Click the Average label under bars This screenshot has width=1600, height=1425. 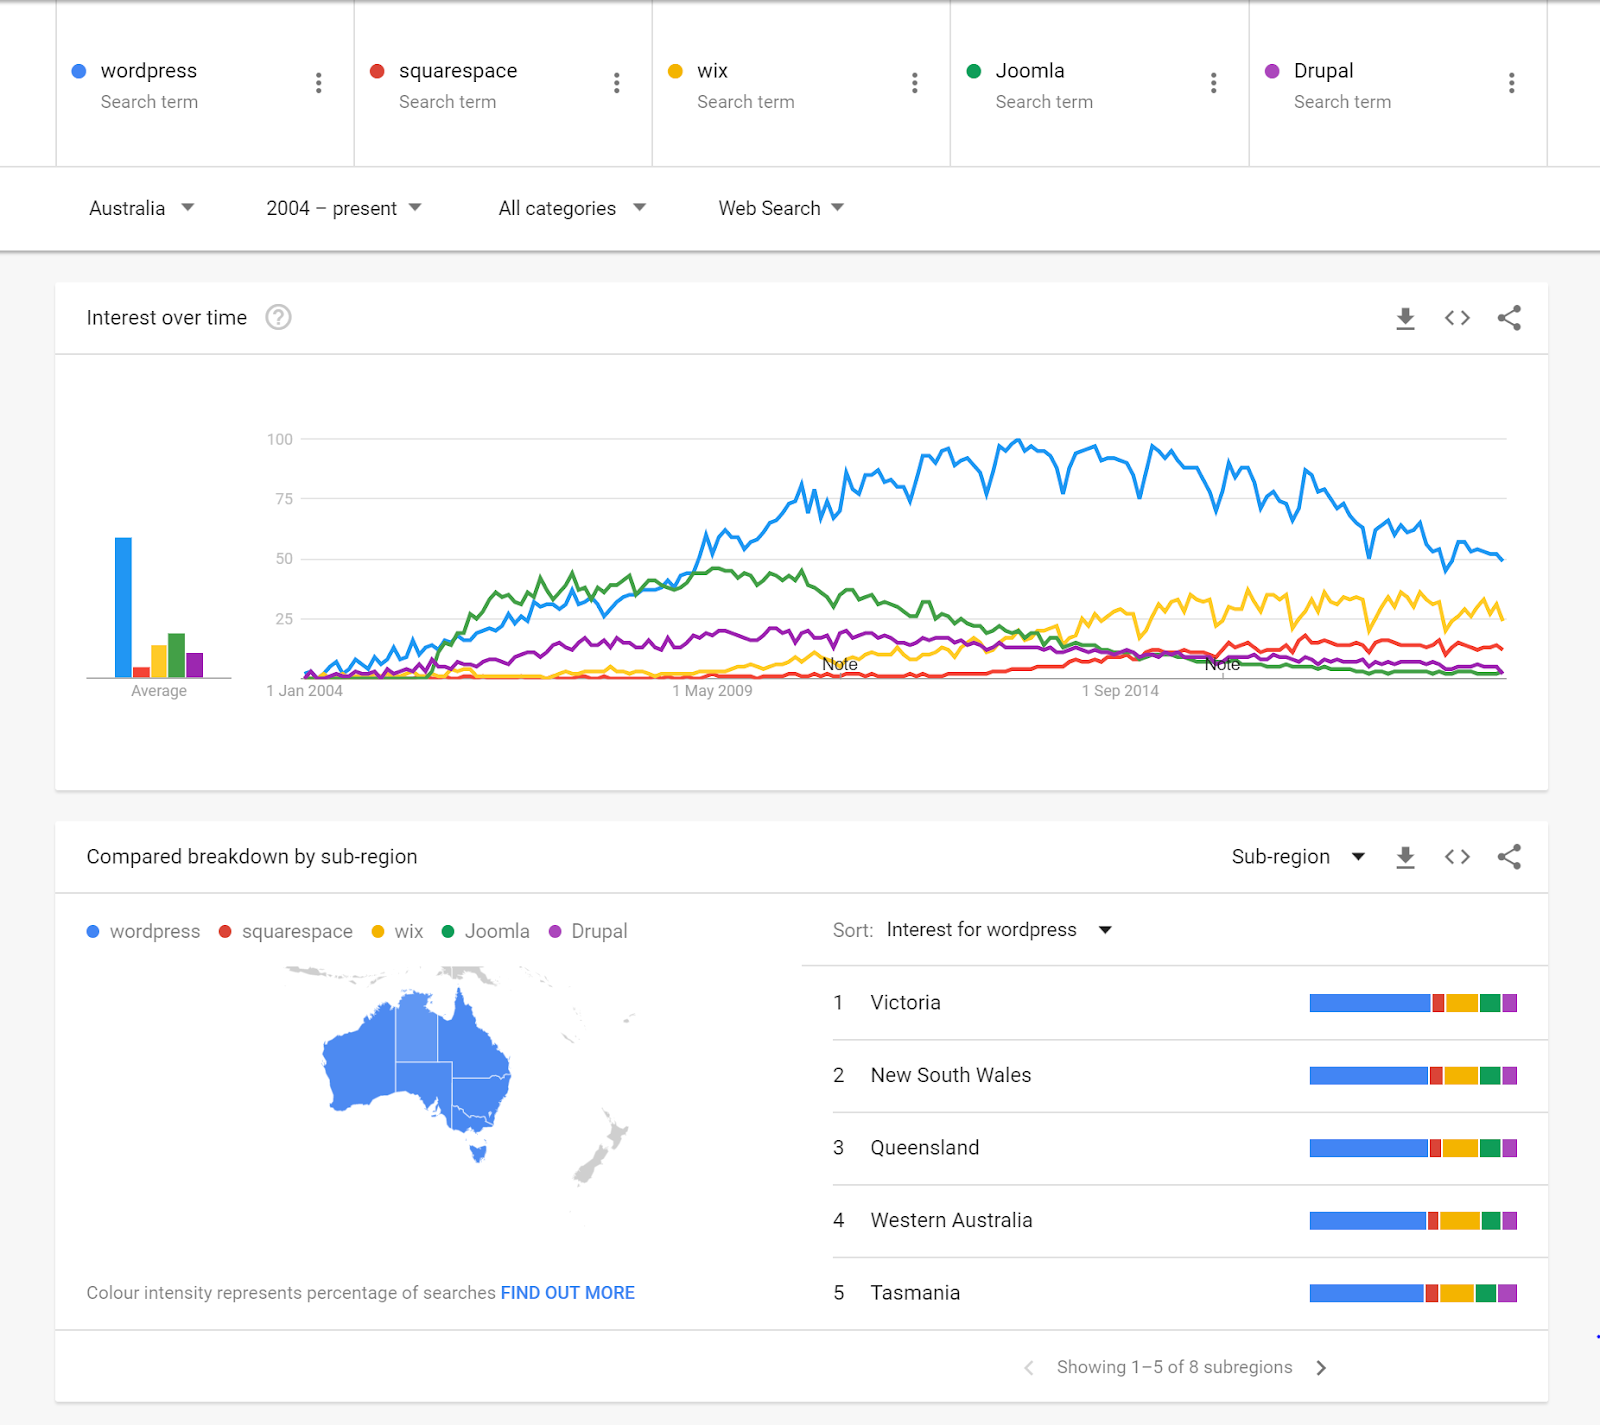pyautogui.click(x=159, y=691)
